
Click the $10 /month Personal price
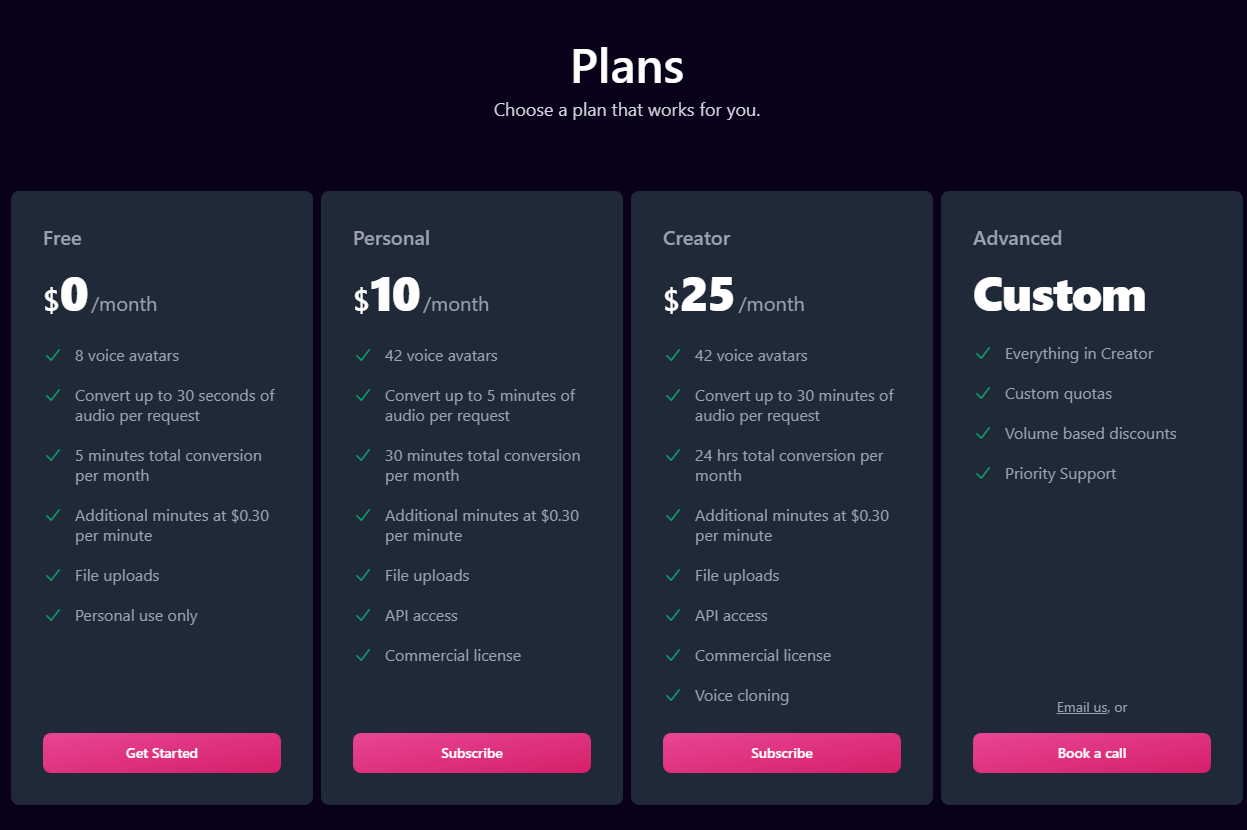click(421, 297)
